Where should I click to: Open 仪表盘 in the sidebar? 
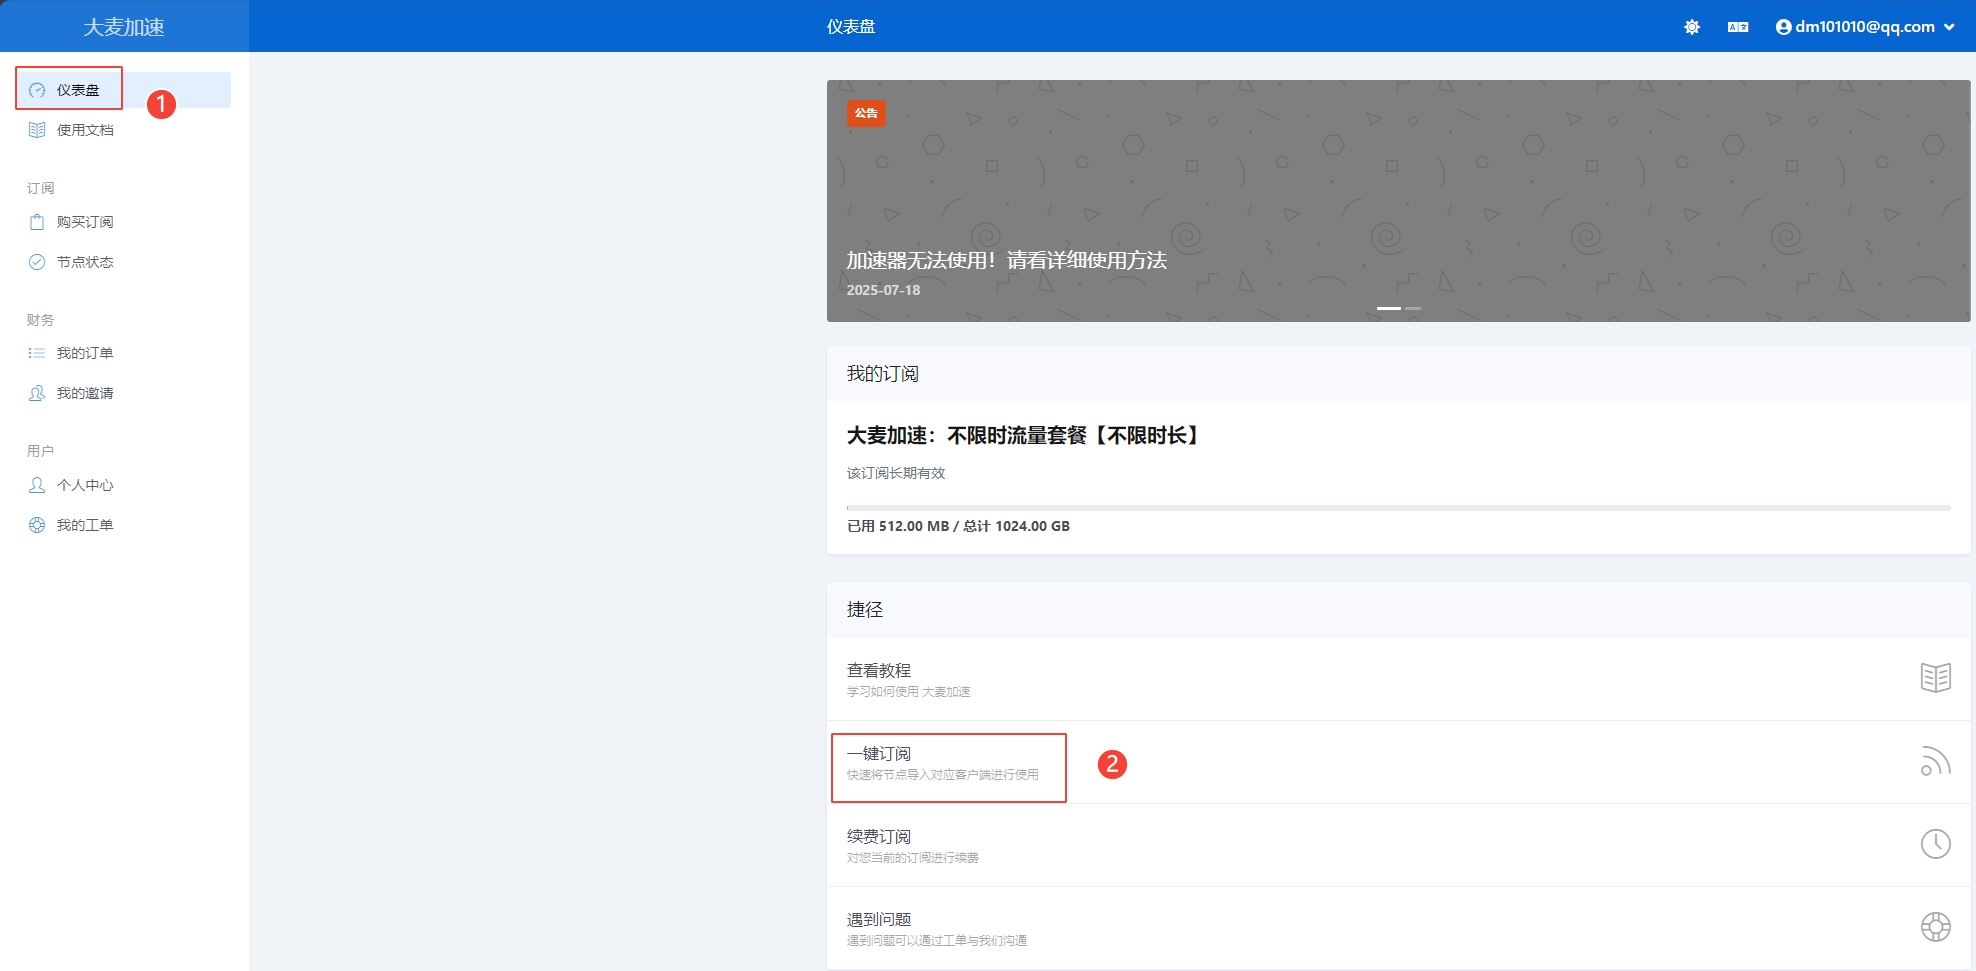click(78, 90)
